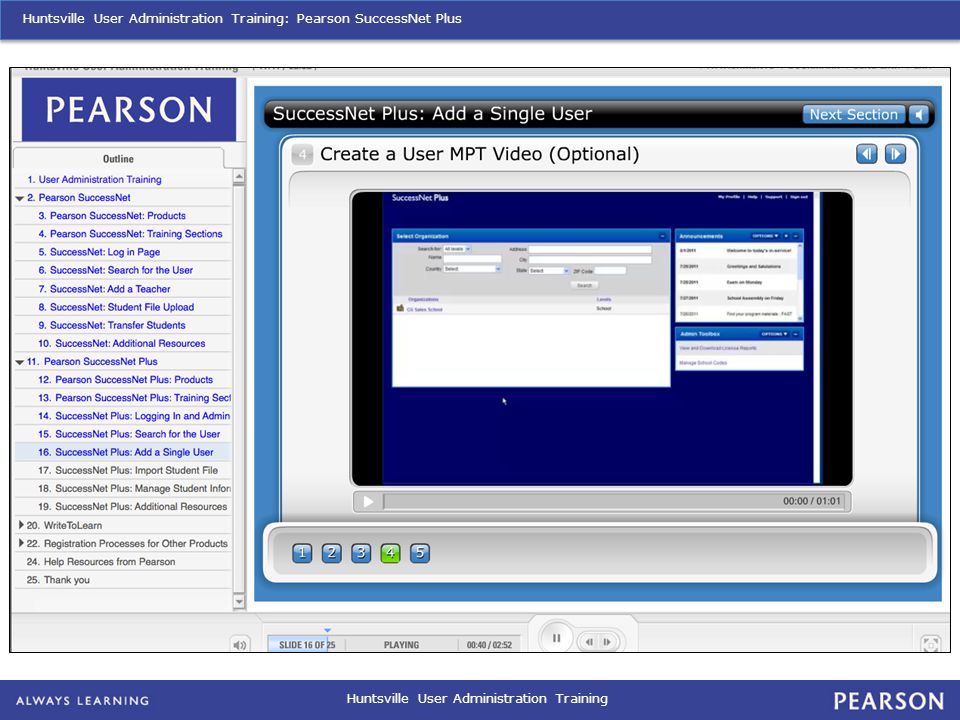
Task: Play the embedded Create a User video
Action: 368,501
